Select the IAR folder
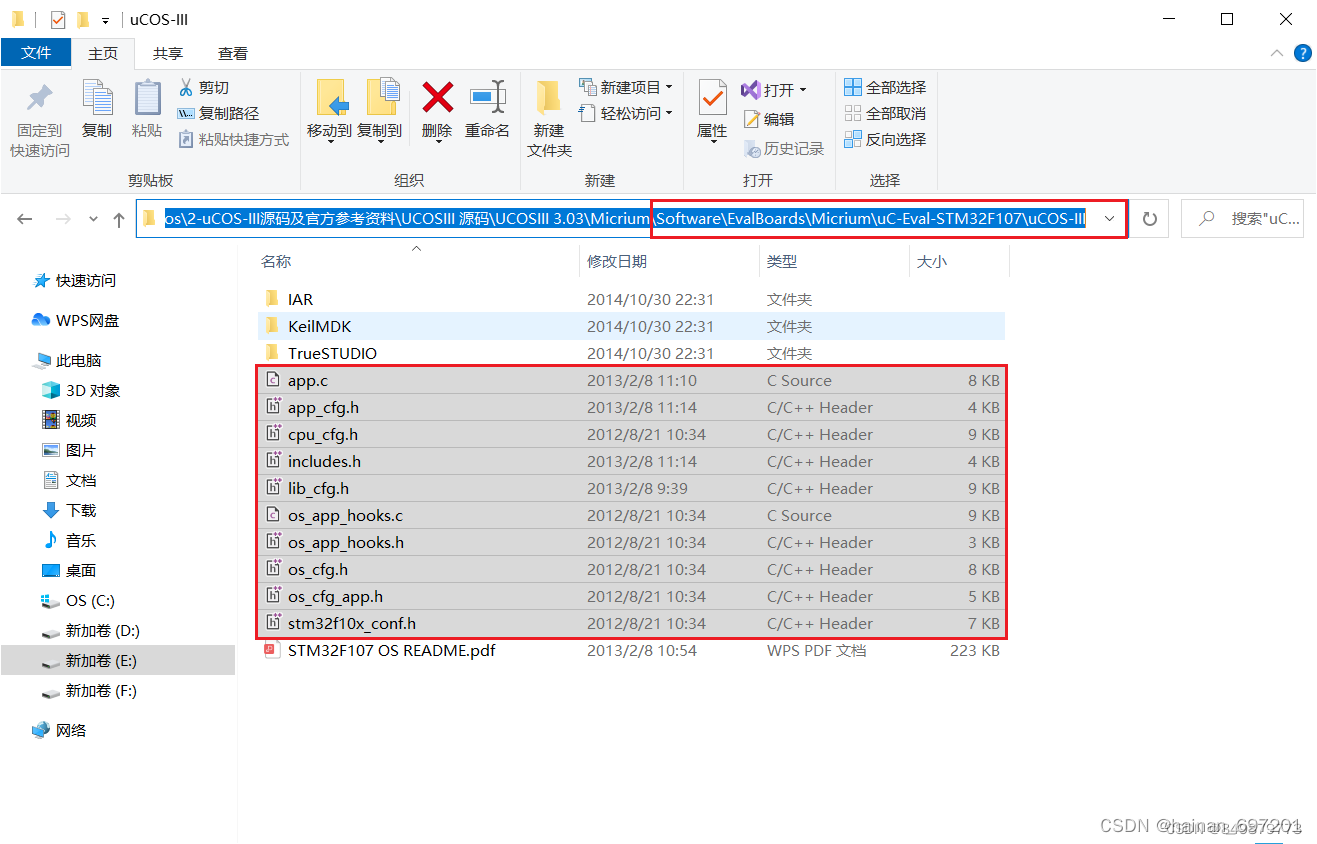1317x844 pixels. [631, 299]
